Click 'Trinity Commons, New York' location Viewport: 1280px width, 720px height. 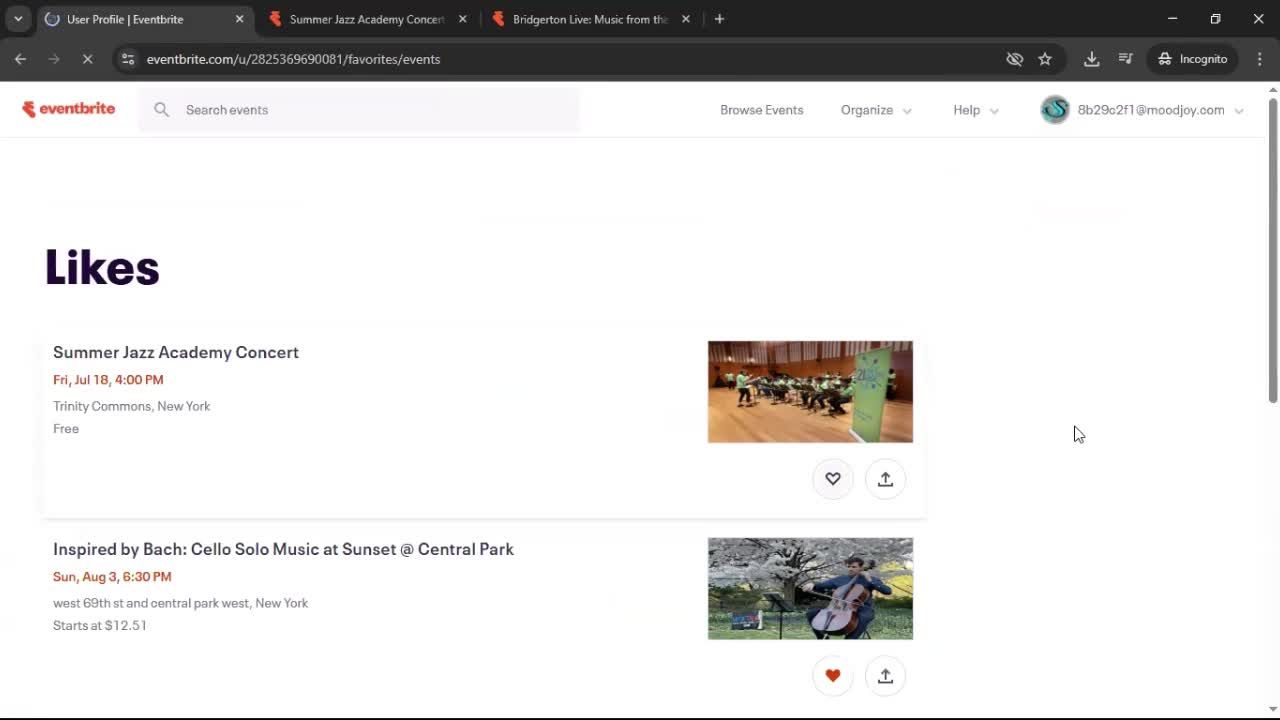pos(132,406)
